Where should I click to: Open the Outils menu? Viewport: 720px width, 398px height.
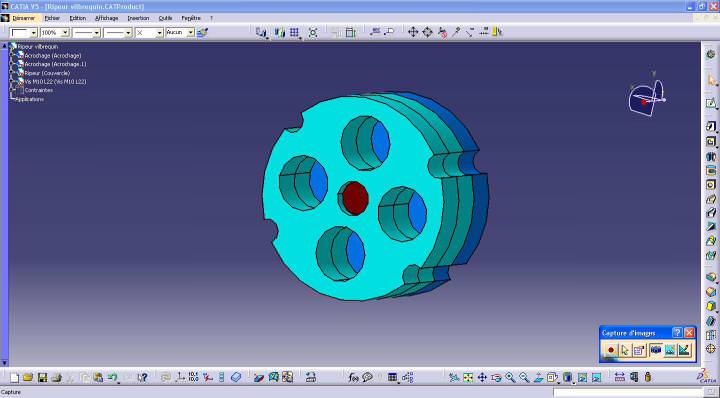165,18
